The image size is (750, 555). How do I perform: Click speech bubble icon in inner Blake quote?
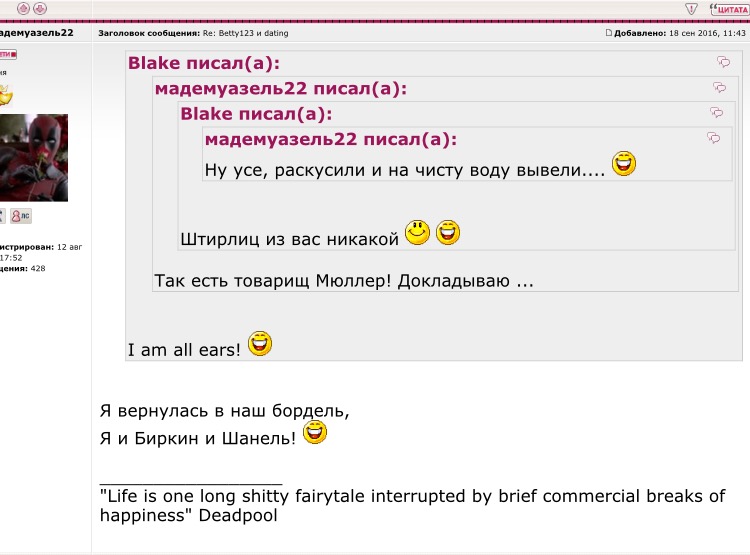coord(716,113)
